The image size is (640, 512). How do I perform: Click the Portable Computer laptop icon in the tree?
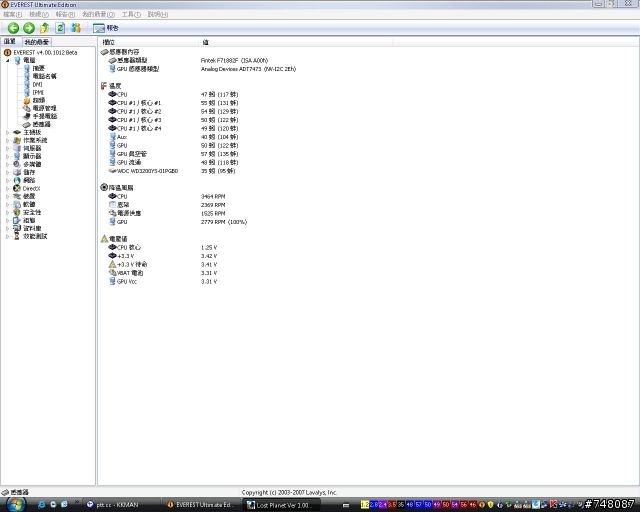coord(27,116)
